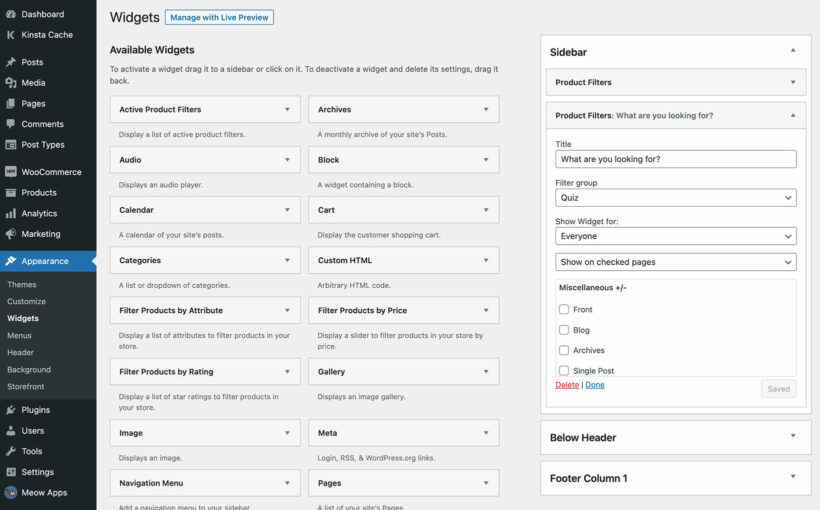Open Kinsta Cache via its K icon
The width and height of the screenshot is (820, 510).
tap(10, 35)
